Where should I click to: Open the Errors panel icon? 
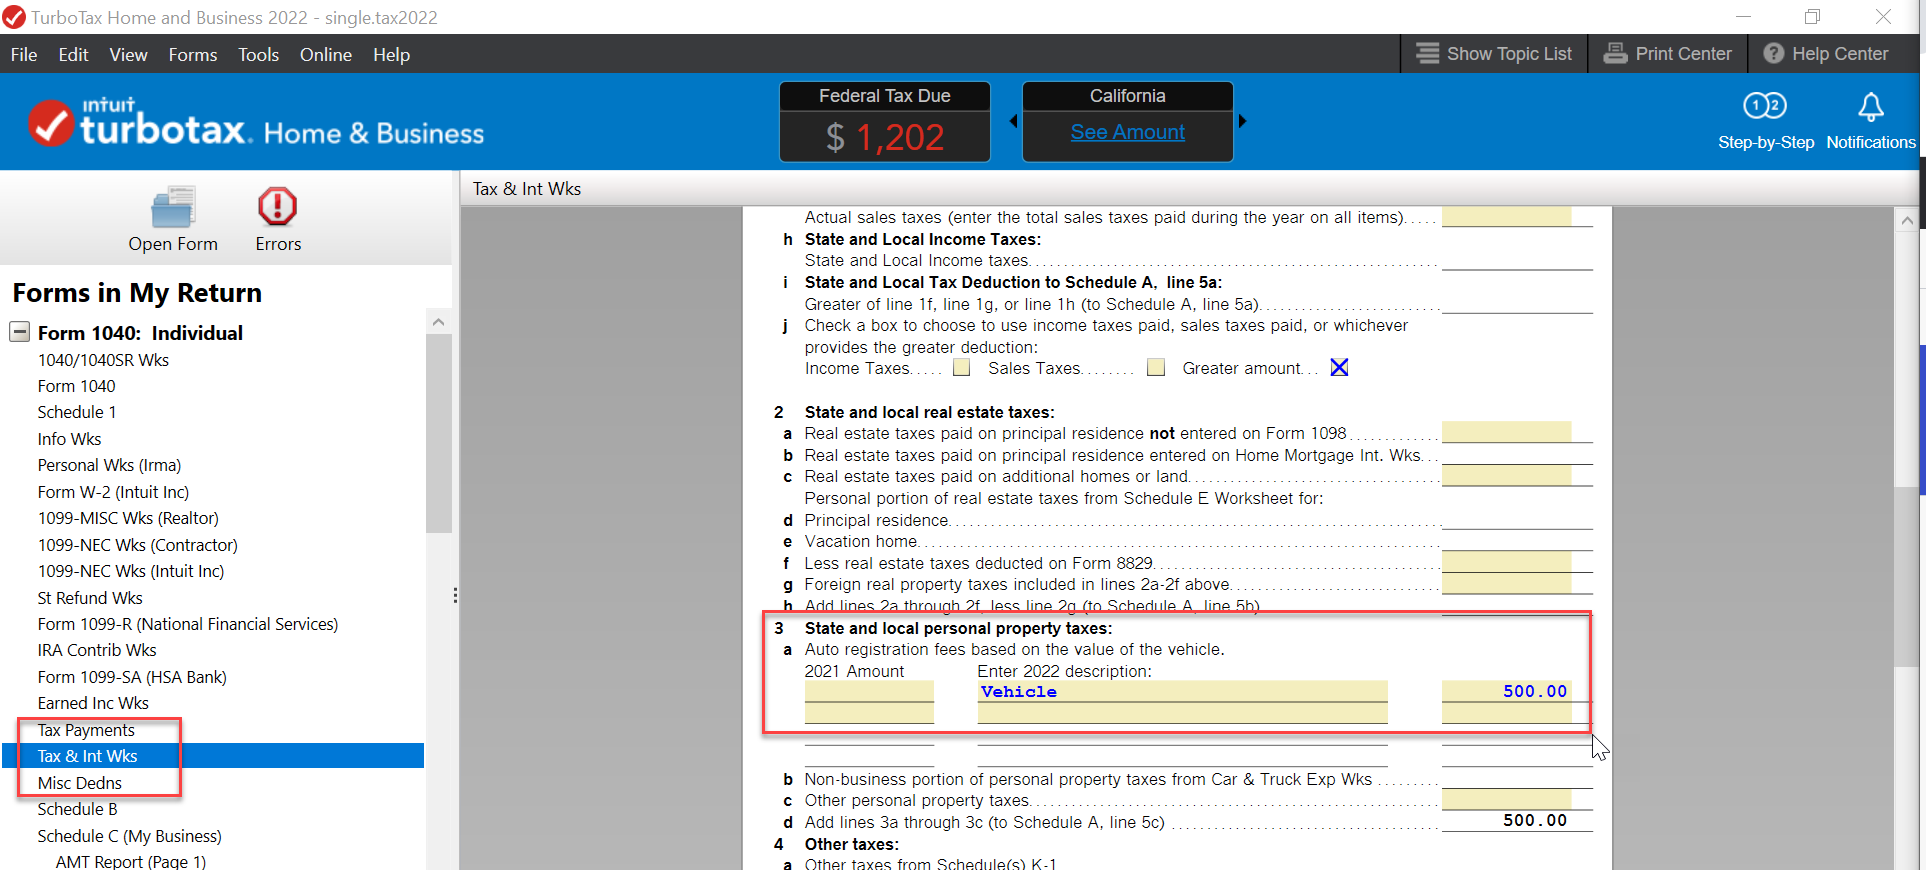click(277, 207)
